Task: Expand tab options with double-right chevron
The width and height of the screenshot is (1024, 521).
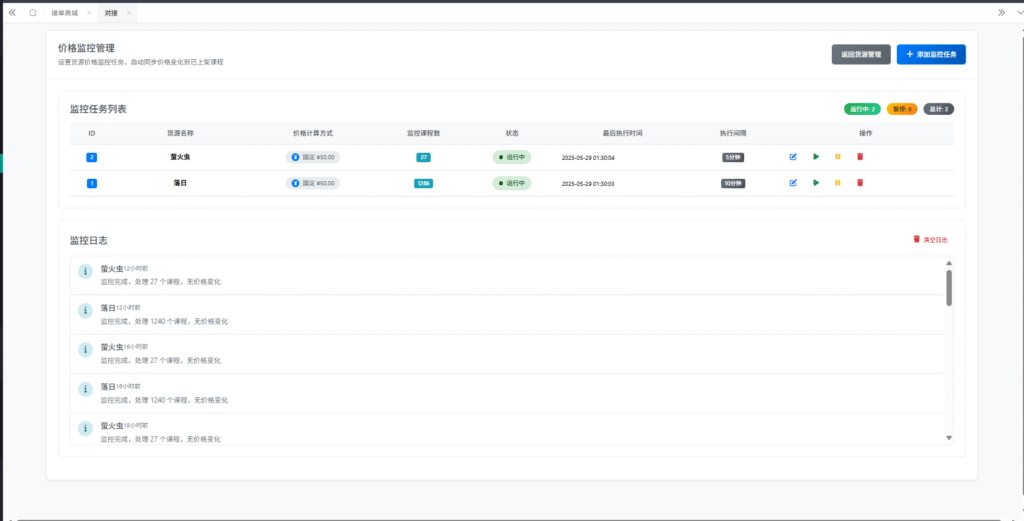Action: click(1002, 12)
